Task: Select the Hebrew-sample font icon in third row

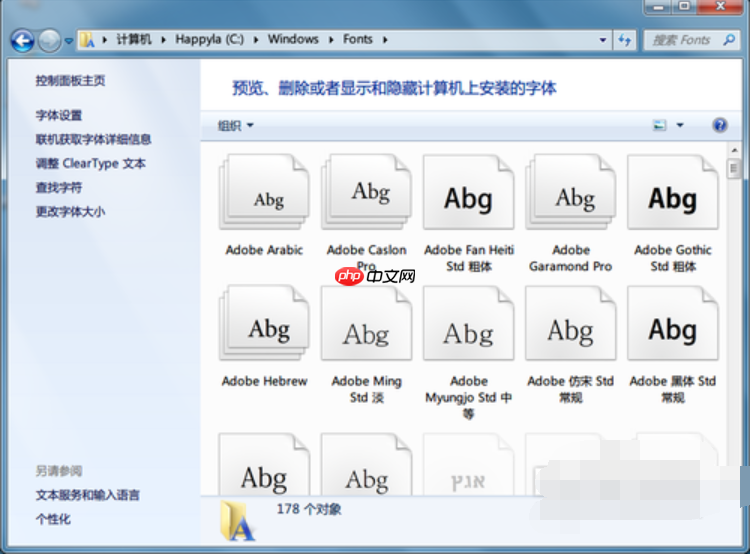Action: [x=469, y=464]
